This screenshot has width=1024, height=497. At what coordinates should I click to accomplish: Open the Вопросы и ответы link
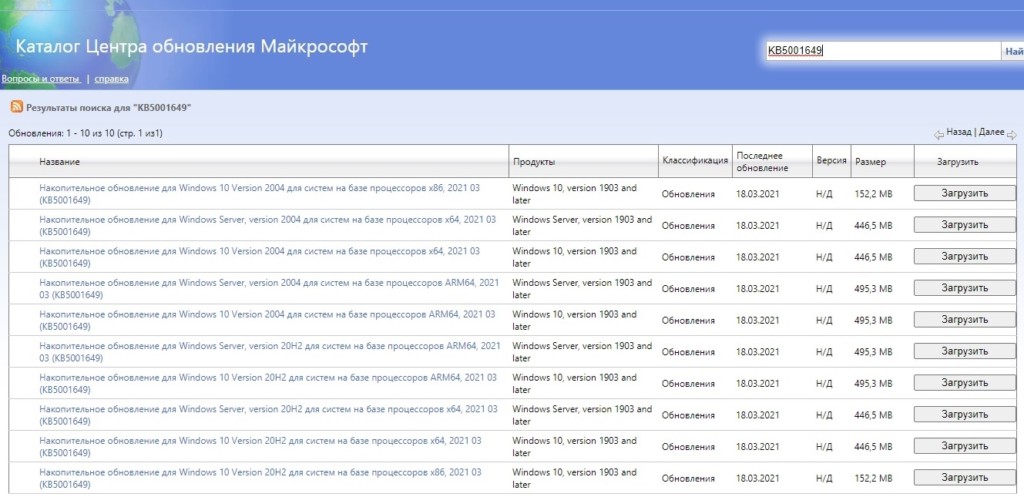41,79
